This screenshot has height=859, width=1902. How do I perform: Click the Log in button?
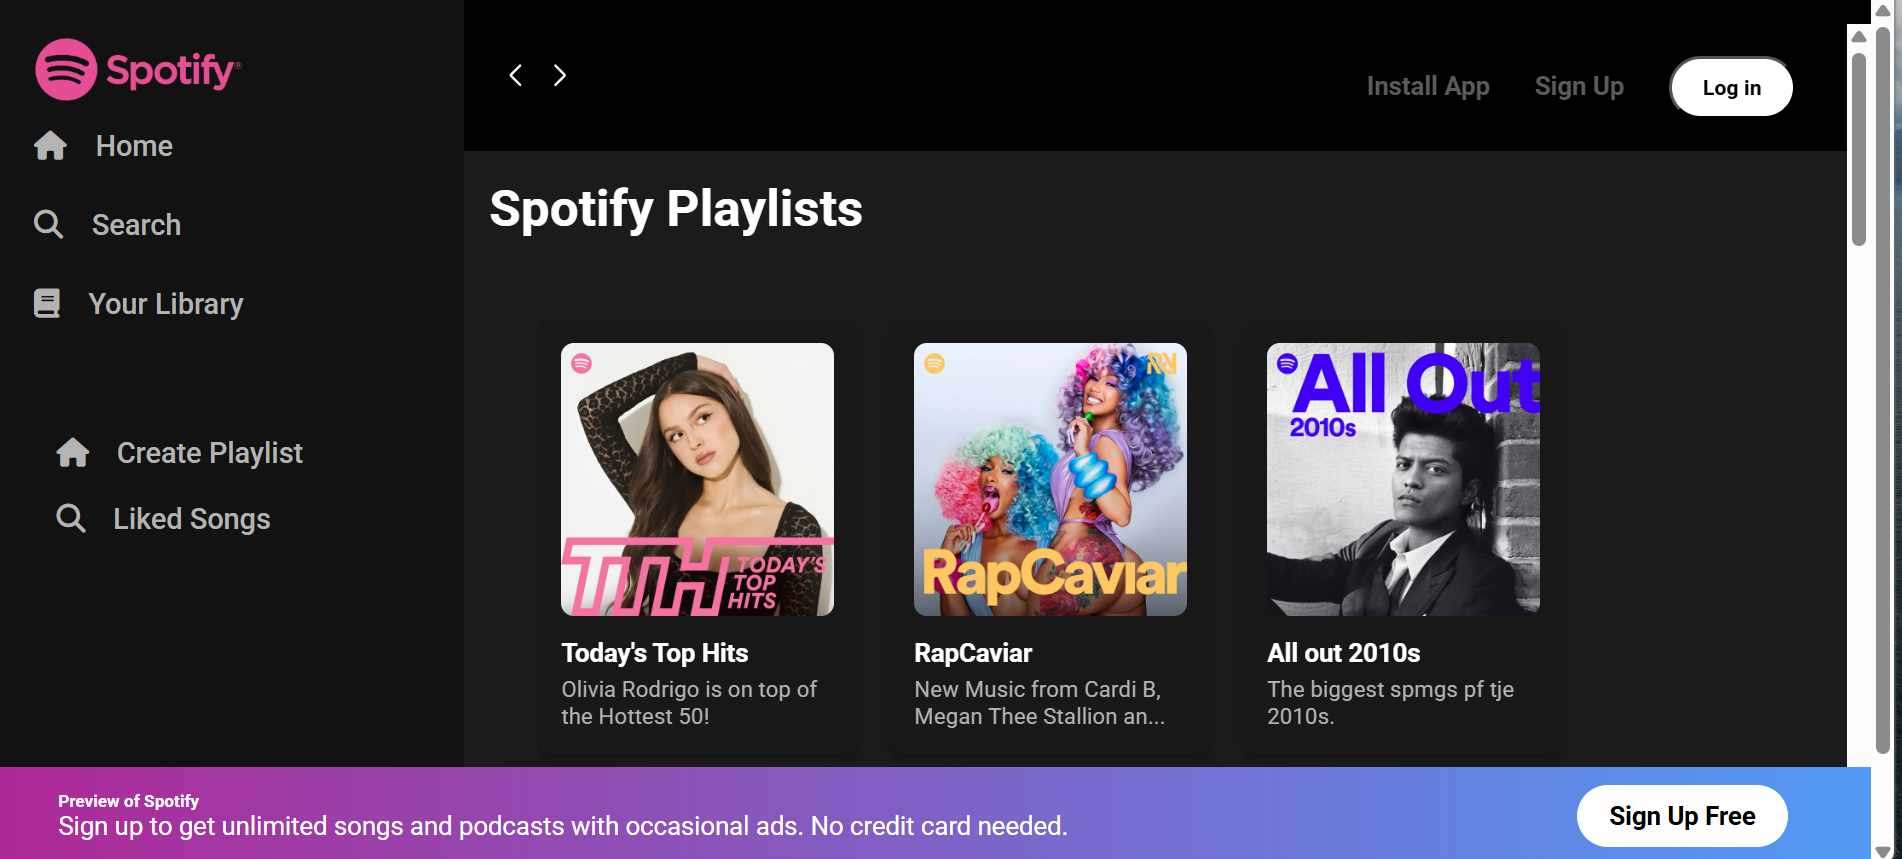tap(1732, 87)
